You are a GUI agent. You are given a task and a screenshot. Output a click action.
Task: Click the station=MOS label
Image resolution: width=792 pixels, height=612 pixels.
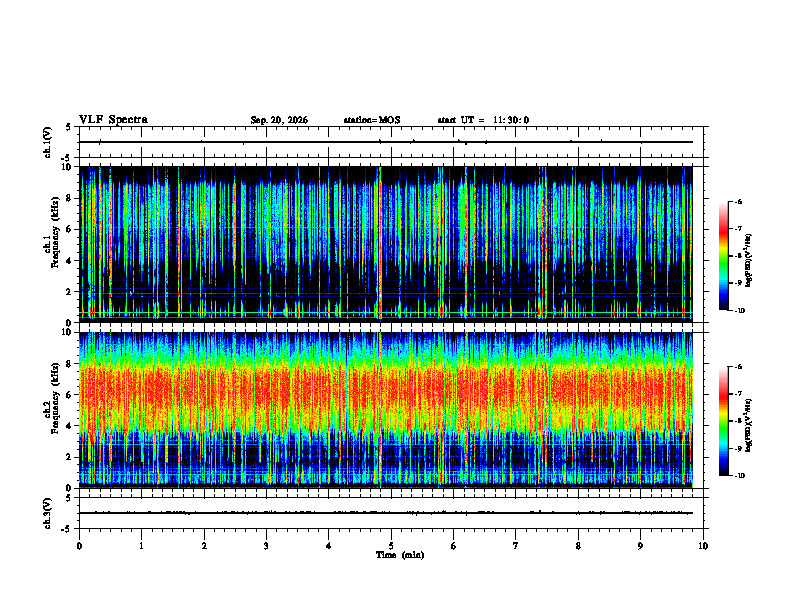coord(372,120)
